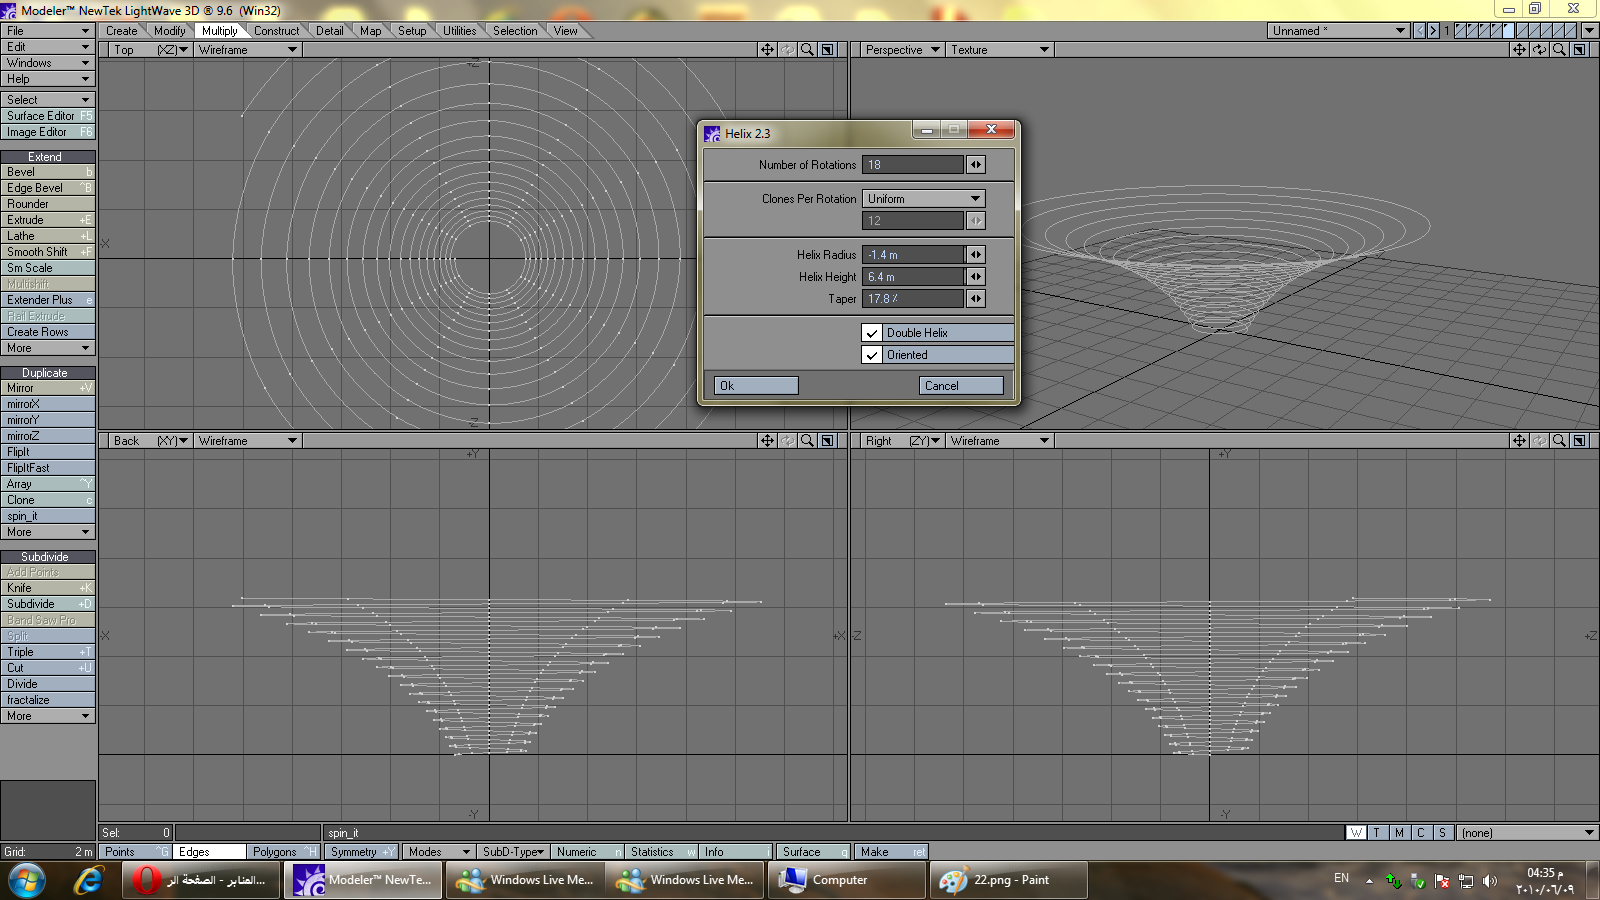The width and height of the screenshot is (1600, 900).
Task: Toggle Symmetry mode in the bottom bar
Action: pyautogui.click(x=361, y=852)
